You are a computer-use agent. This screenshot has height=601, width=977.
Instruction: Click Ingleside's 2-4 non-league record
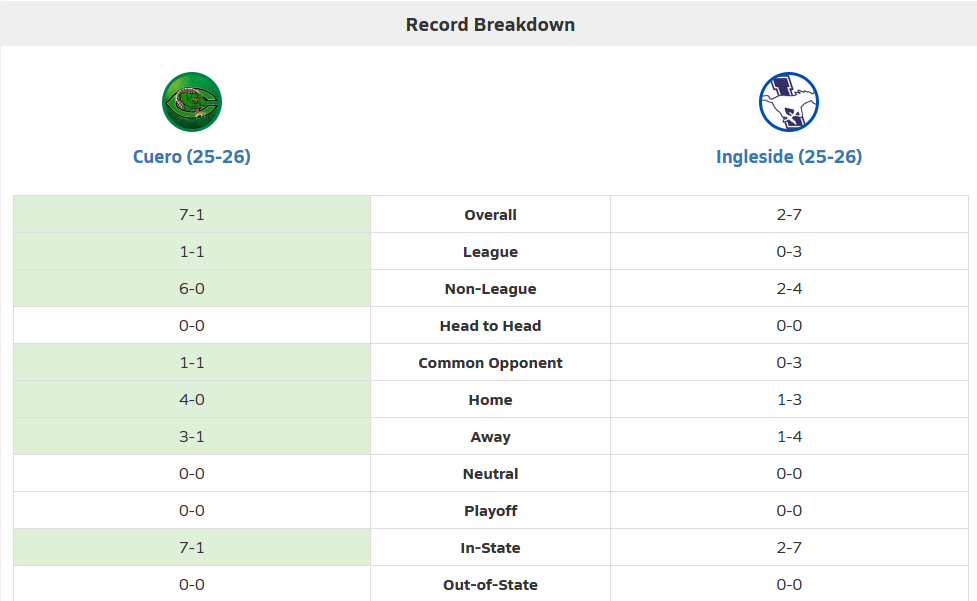(x=789, y=289)
